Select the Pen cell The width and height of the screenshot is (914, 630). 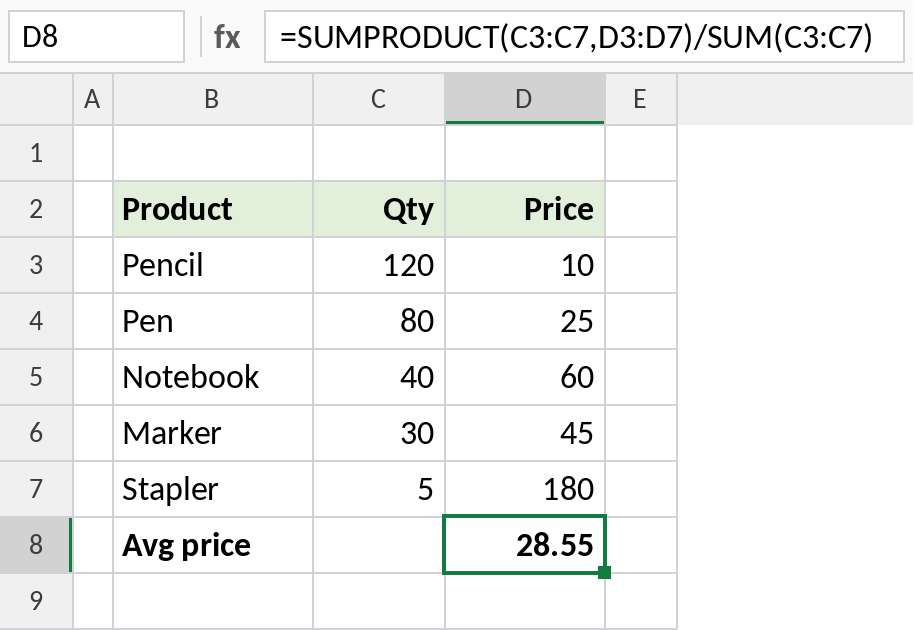point(213,321)
